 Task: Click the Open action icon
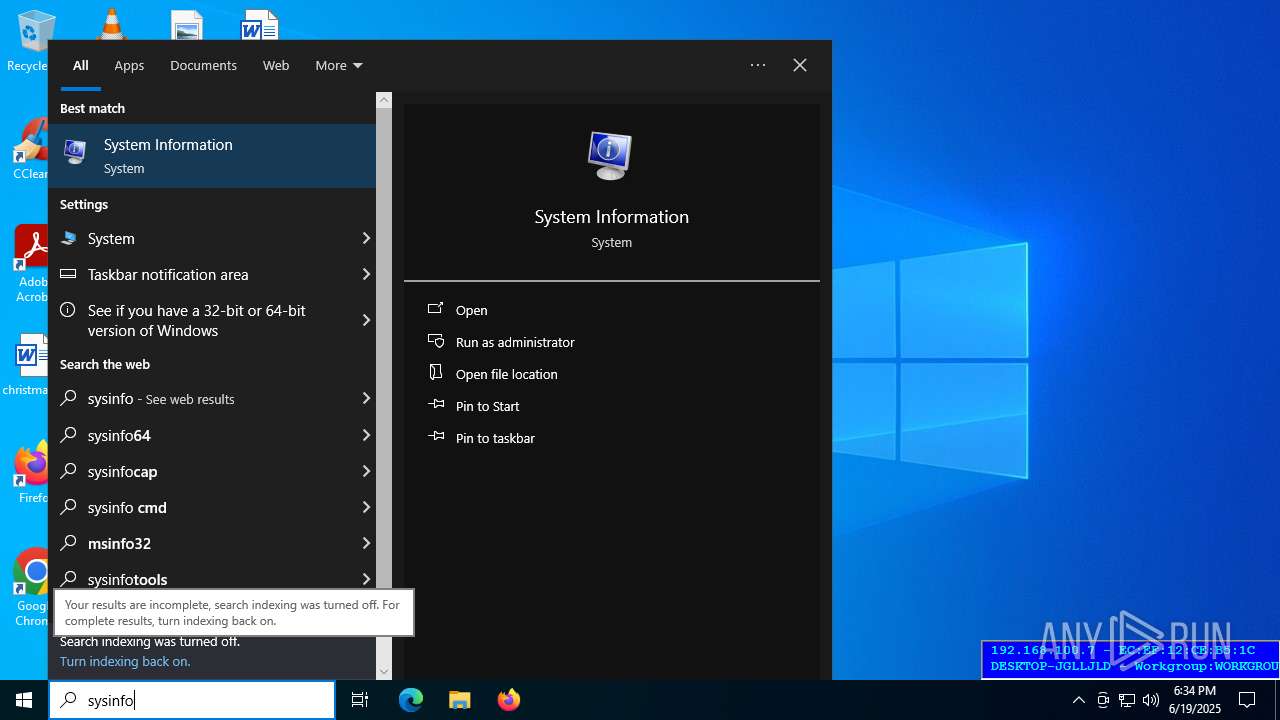click(x=436, y=310)
